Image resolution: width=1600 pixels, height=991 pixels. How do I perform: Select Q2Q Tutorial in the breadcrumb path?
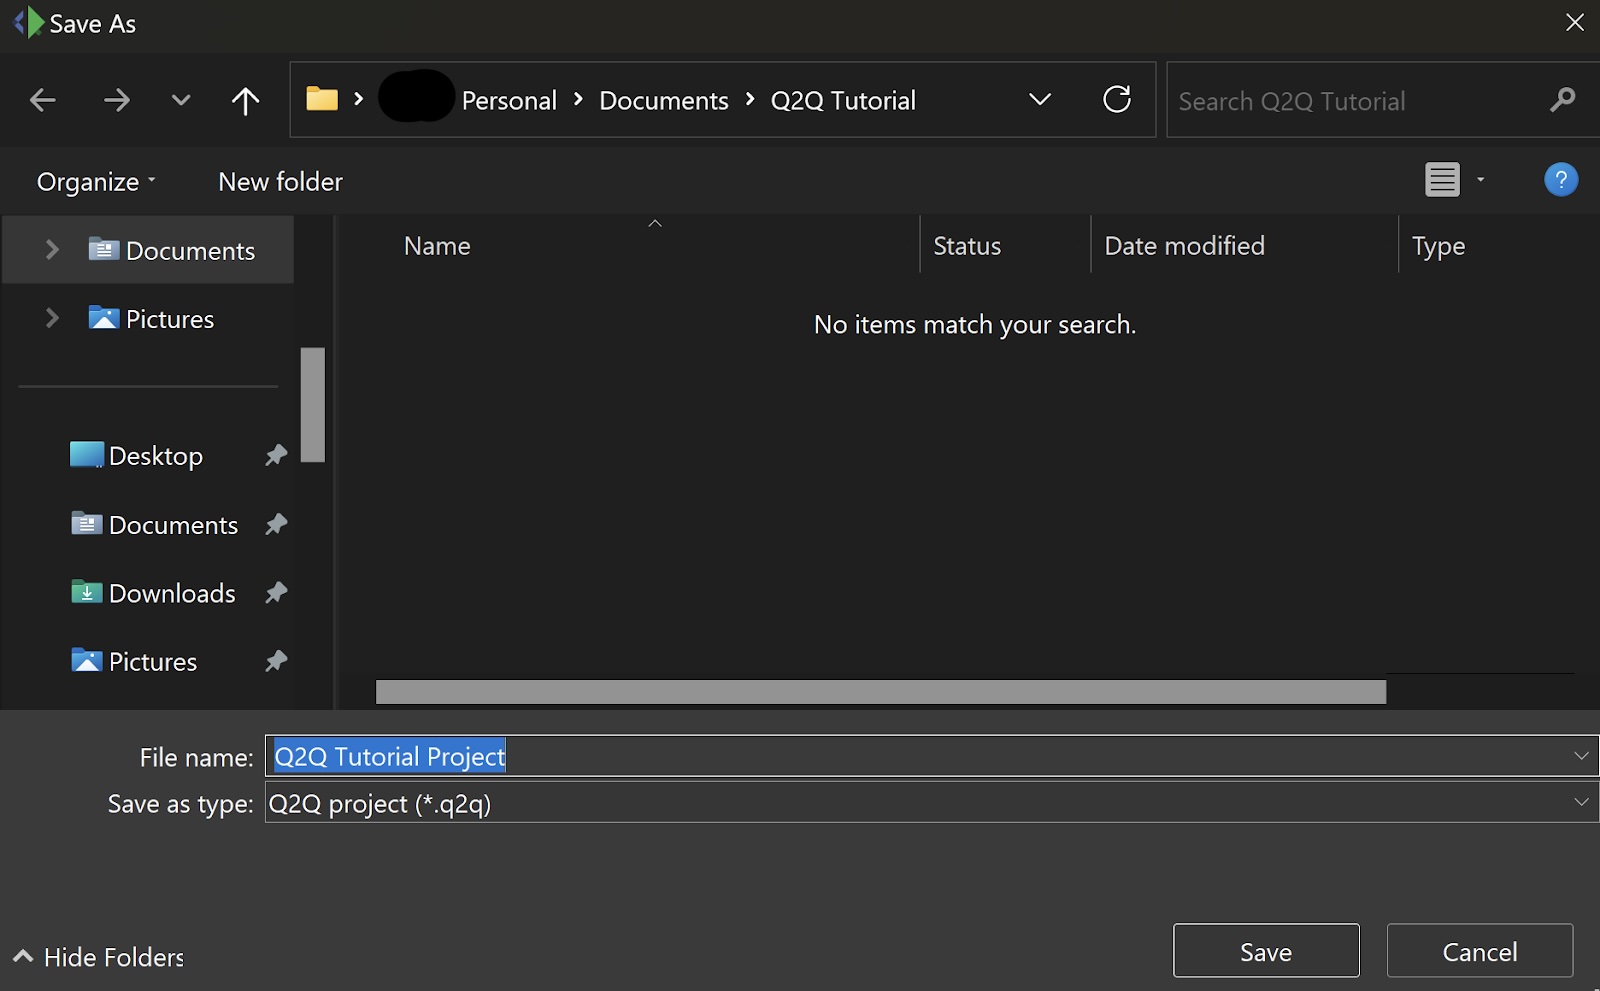point(843,101)
